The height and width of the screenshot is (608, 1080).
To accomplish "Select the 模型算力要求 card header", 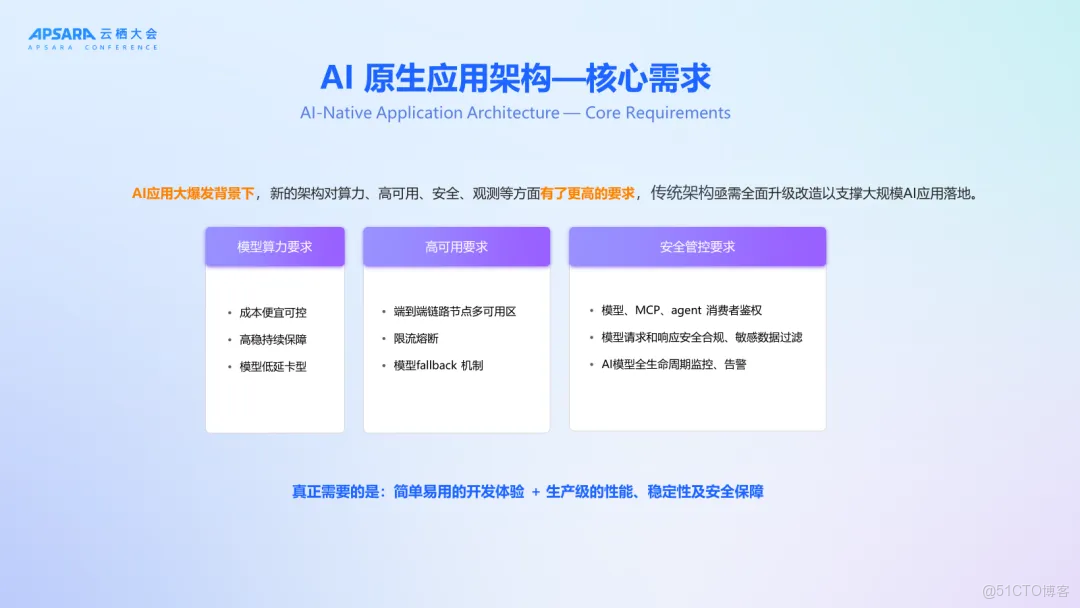I will tap(274, 246).
